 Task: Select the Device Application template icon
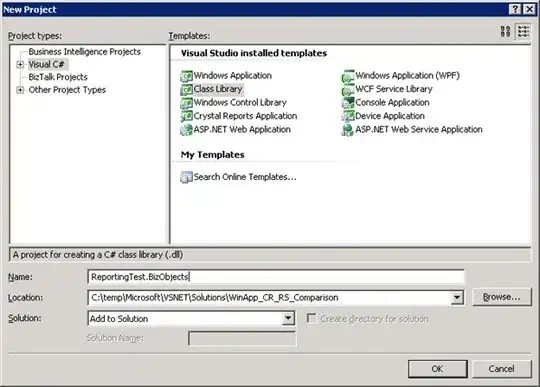pyautogui.click(x=348, y=116)
